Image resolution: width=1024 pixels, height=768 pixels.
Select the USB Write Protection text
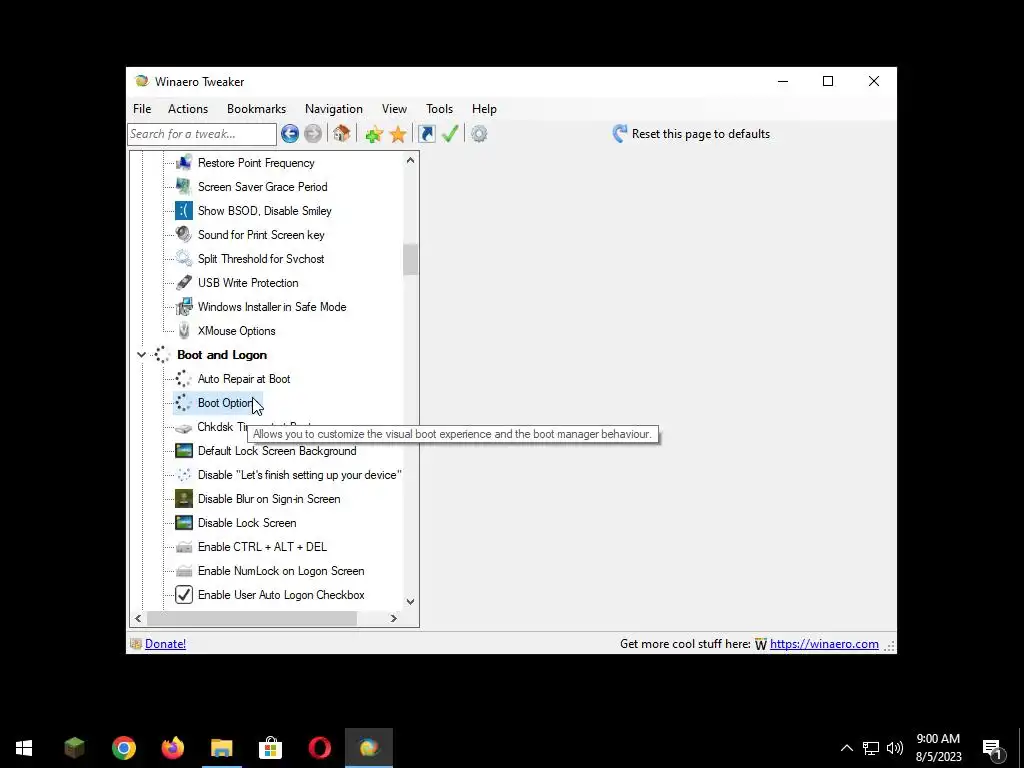pos(248,283)
